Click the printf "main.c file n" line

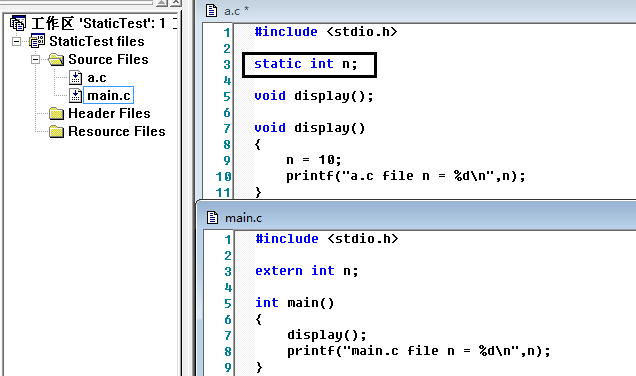click(x=419, y=351)
